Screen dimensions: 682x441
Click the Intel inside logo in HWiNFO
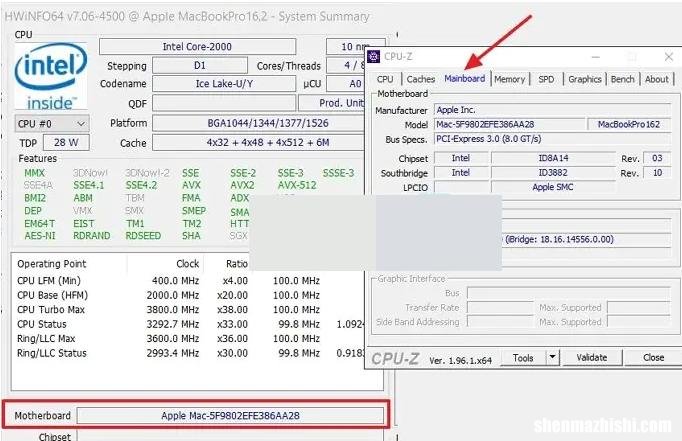pyautogui.click(x=50, y=76)
